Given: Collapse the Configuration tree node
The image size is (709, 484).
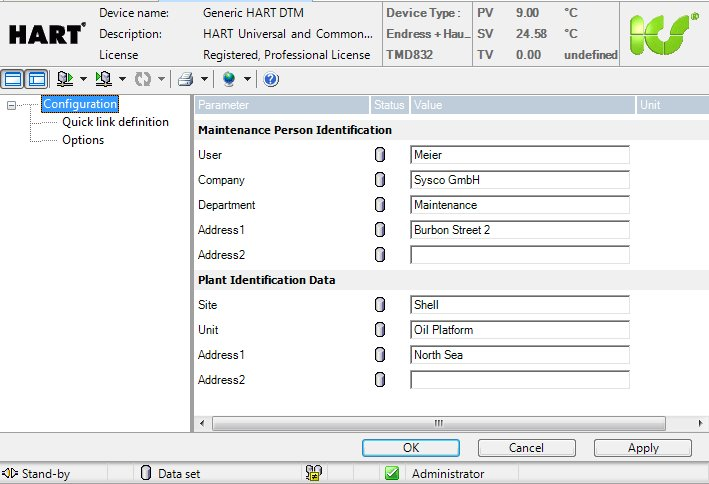Looking at the screenshot, I should 10,105.
